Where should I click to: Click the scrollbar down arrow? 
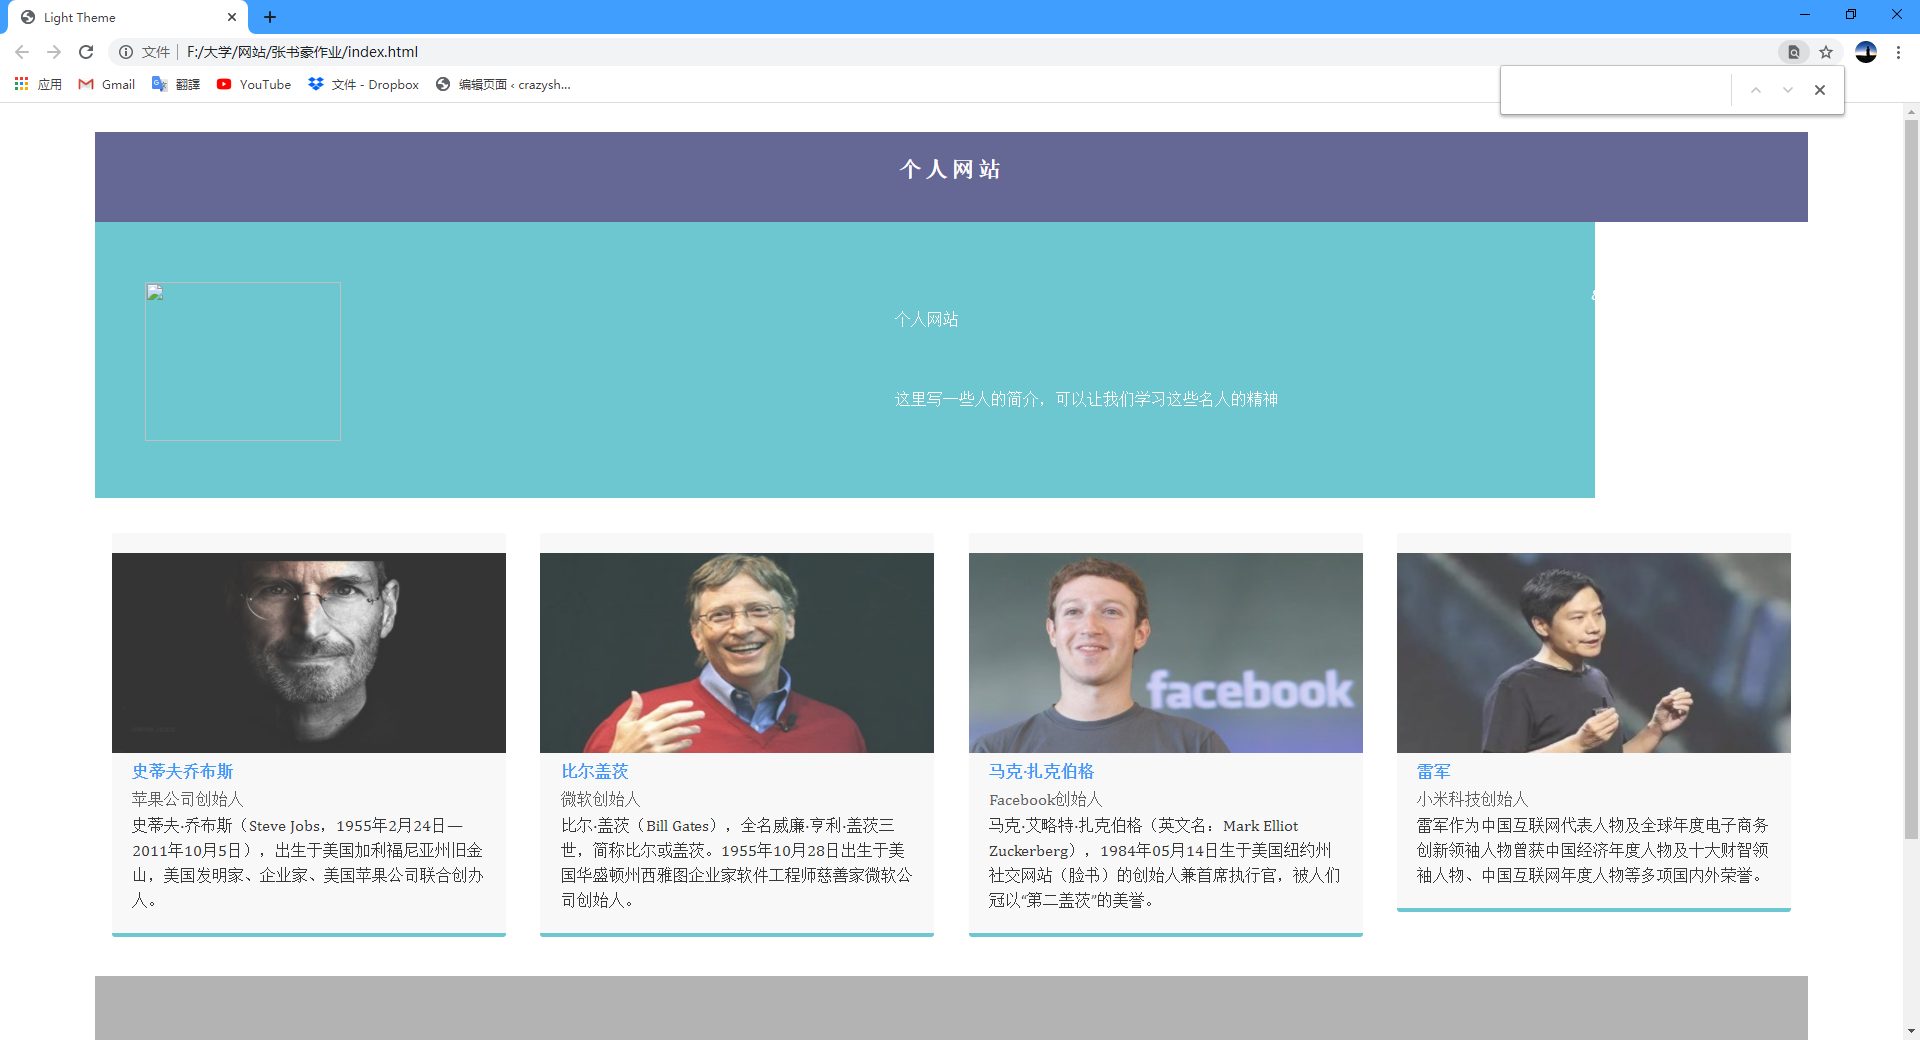point(1911,1031)
